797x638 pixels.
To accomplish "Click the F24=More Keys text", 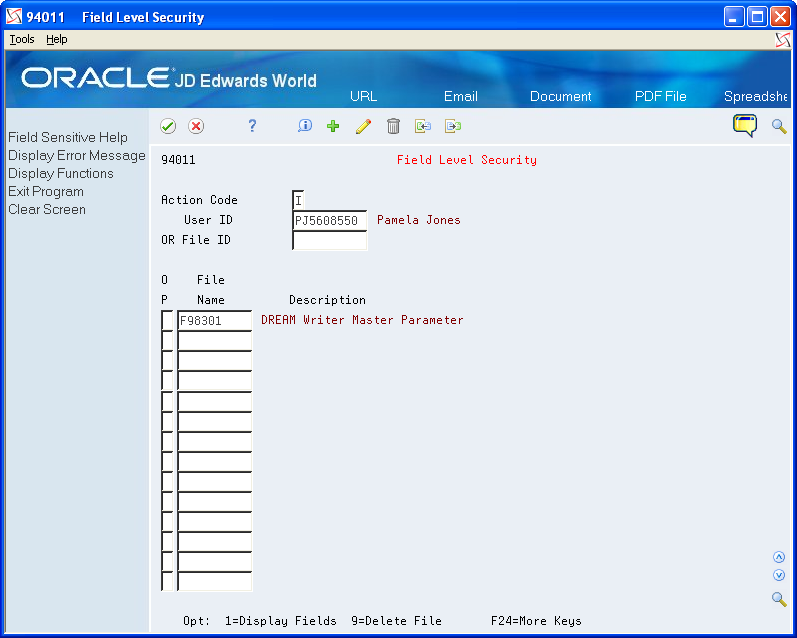I will pyautogui.click(x=536, y=621).
